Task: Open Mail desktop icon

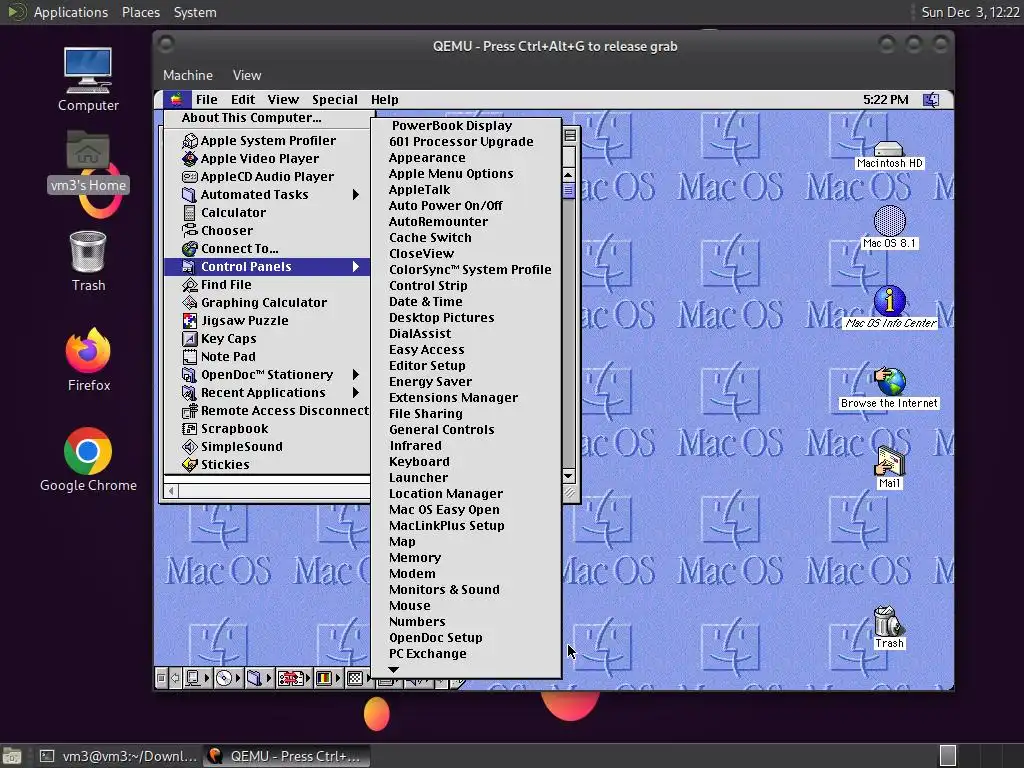Action: (889, 468)
